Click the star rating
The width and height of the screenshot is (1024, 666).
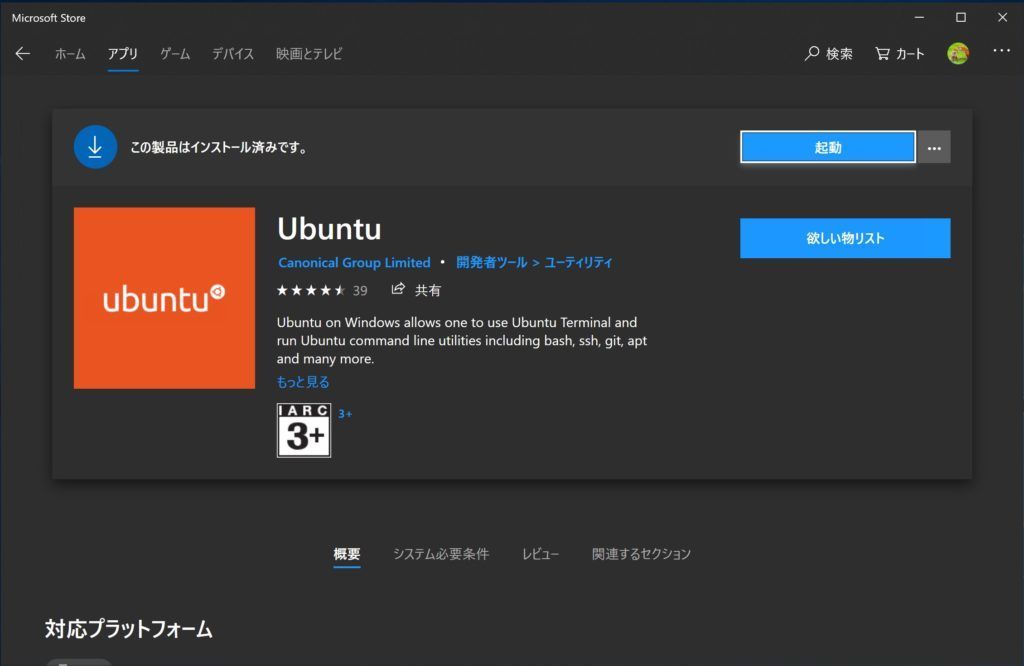(311, 291)
